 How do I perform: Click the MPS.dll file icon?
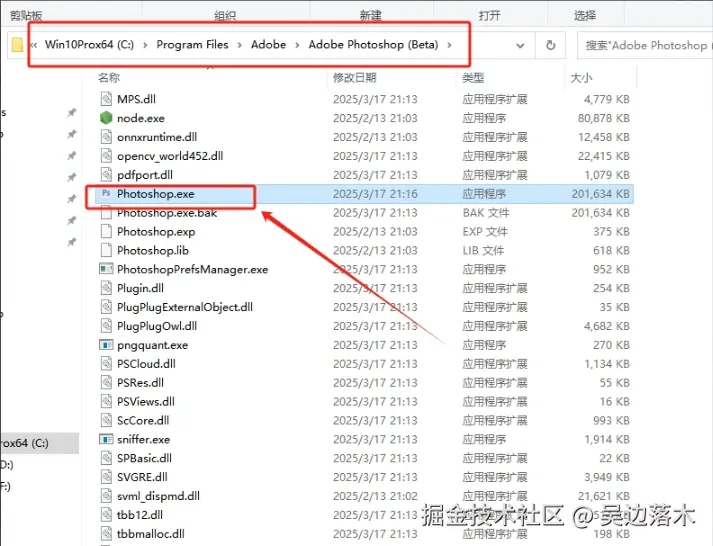(x=106, y=99)
